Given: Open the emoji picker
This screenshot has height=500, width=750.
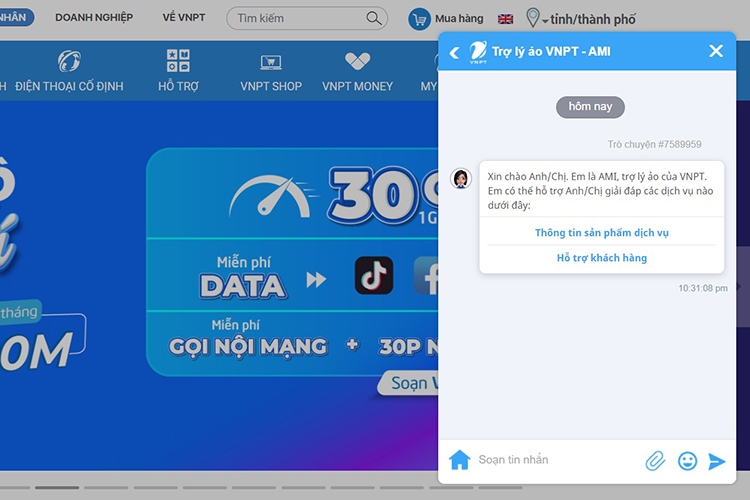Looking at the screenshot, I should 687,461.
